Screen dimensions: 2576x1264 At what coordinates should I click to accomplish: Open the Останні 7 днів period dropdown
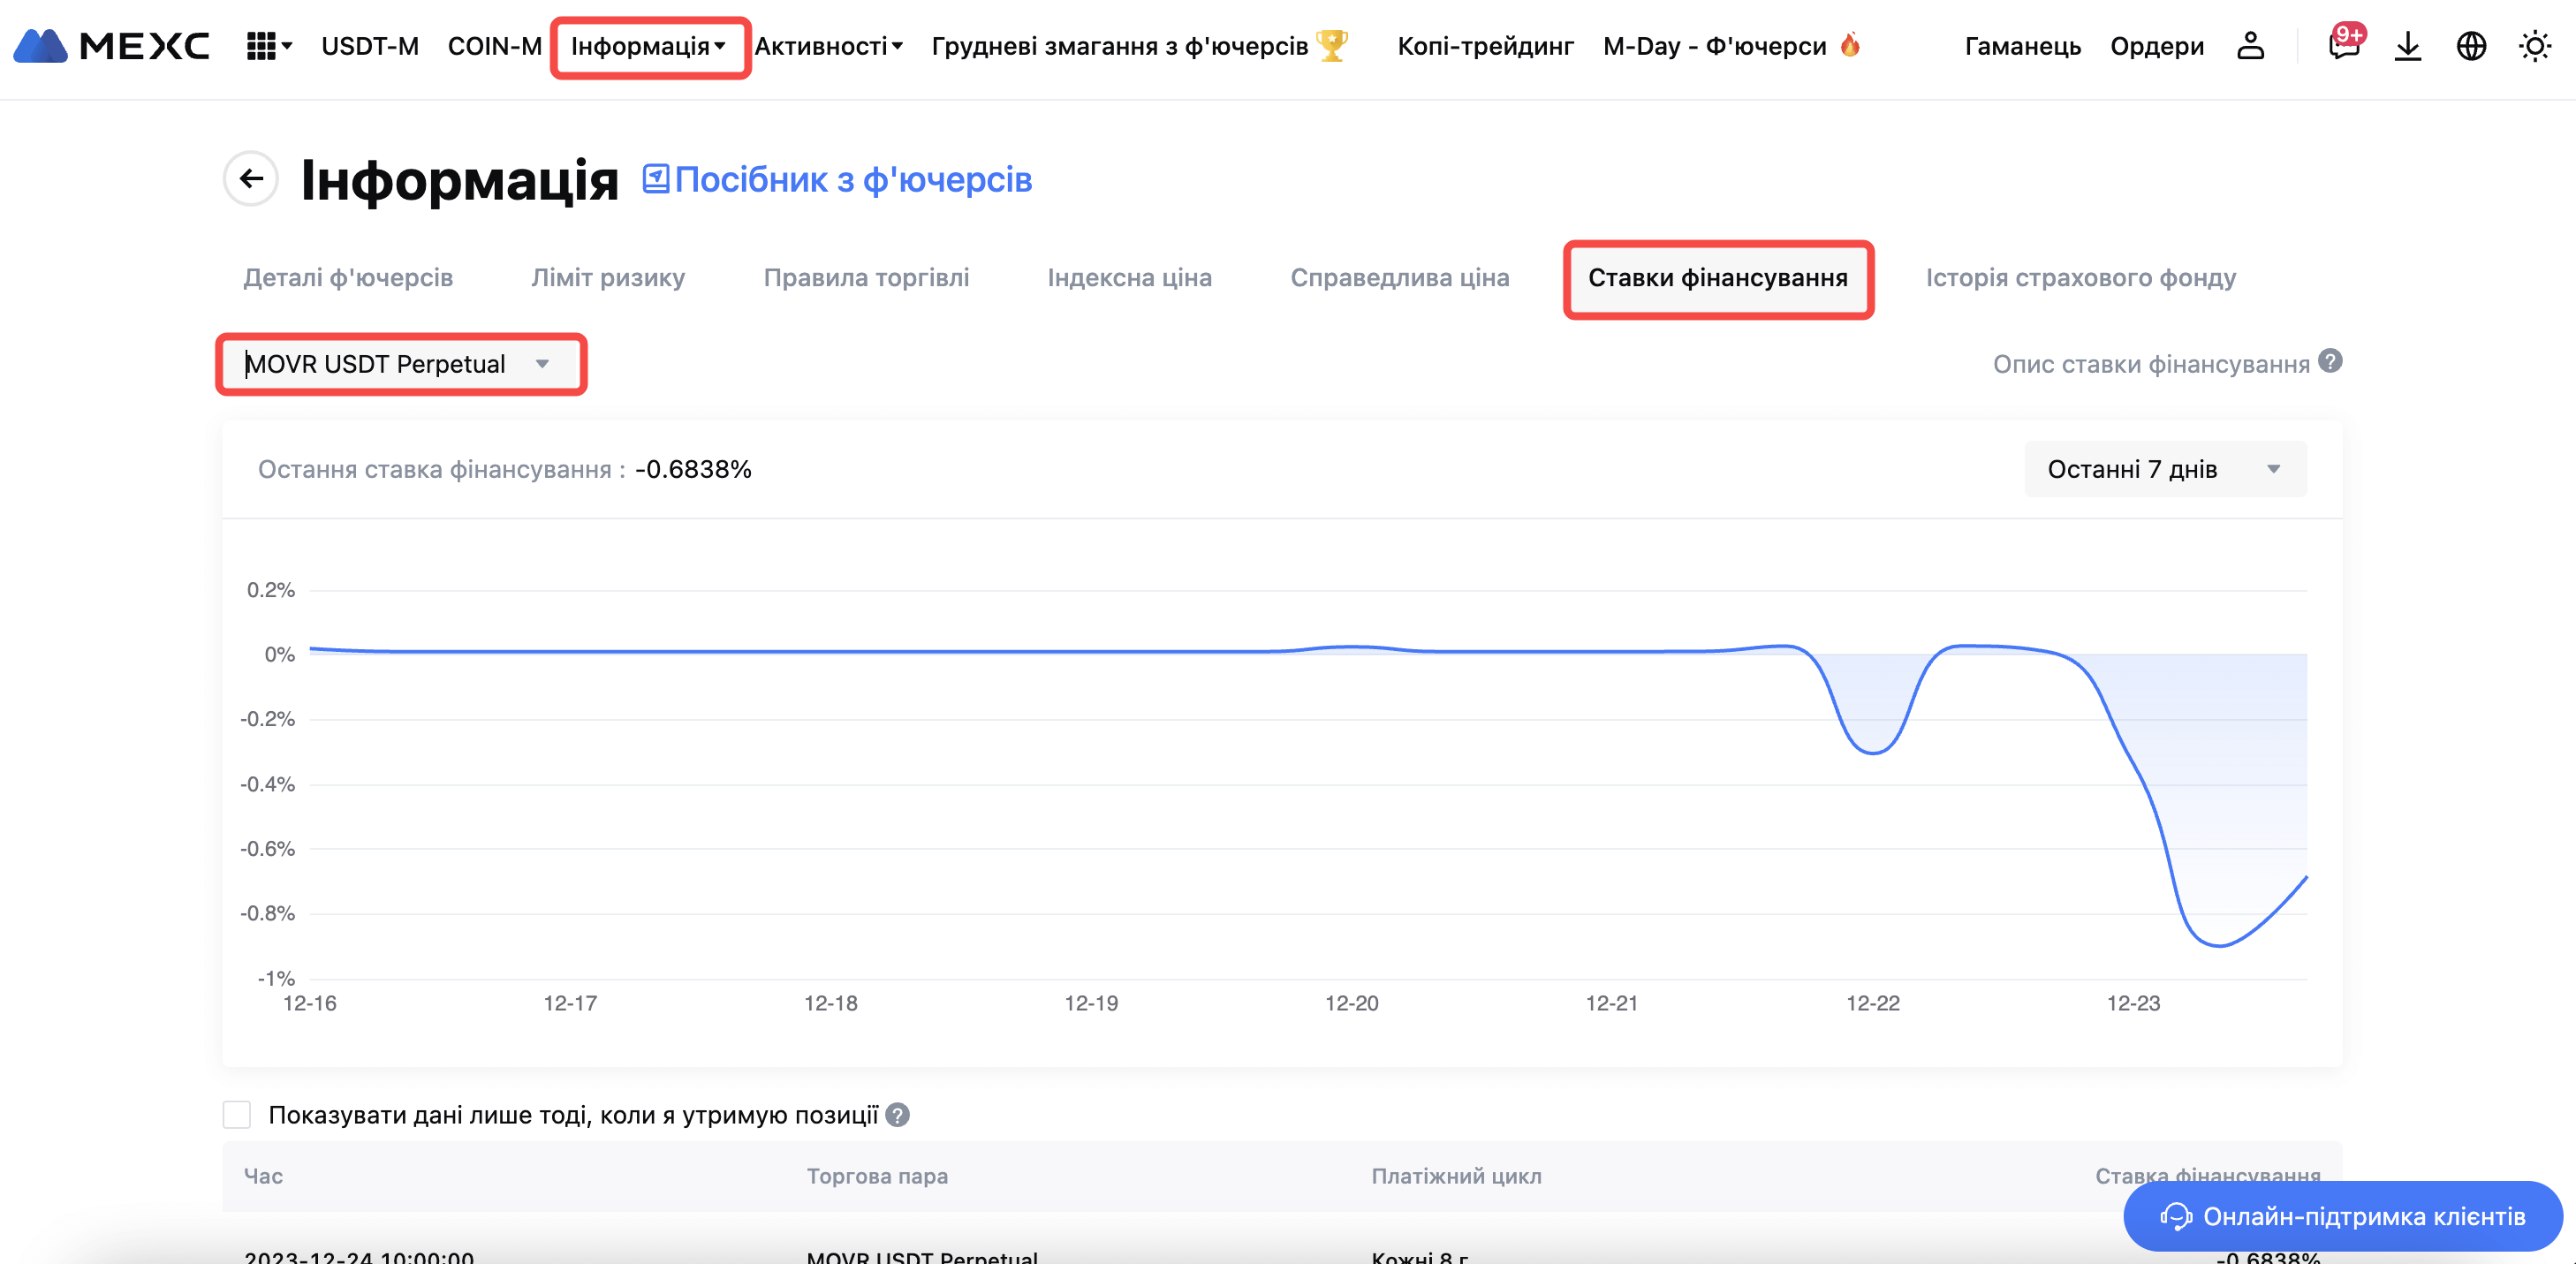coord(2165,469)
